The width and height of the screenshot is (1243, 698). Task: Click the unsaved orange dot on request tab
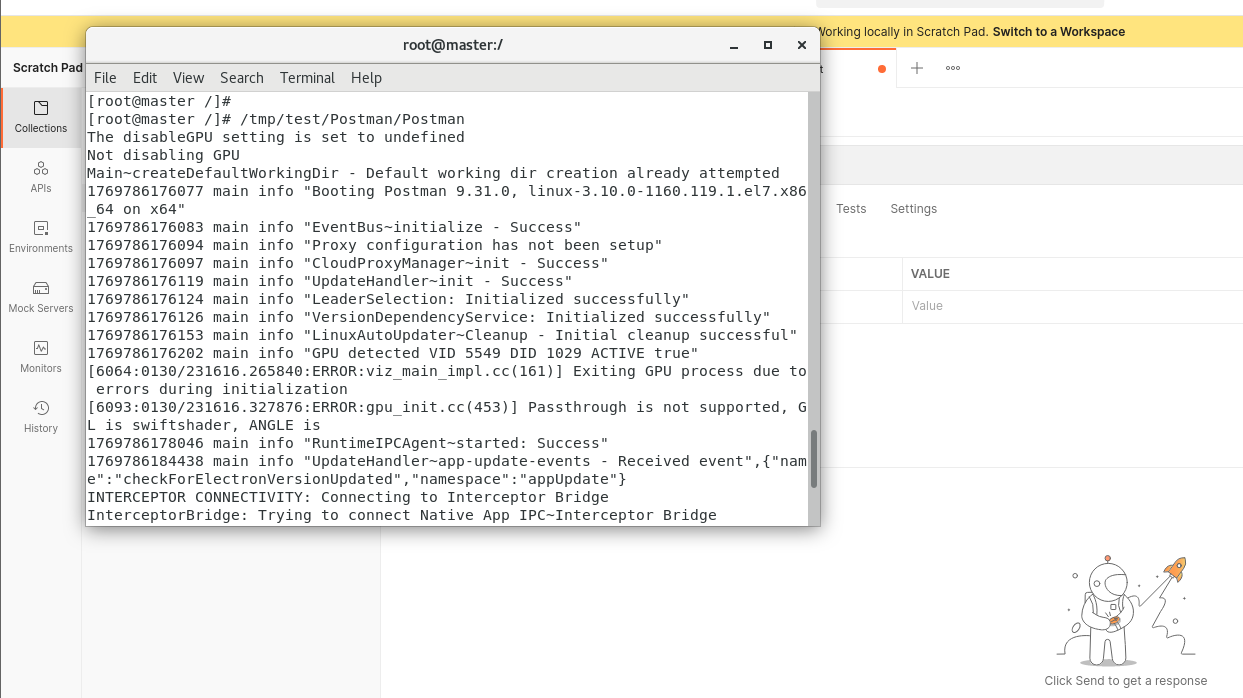point(882,69)
